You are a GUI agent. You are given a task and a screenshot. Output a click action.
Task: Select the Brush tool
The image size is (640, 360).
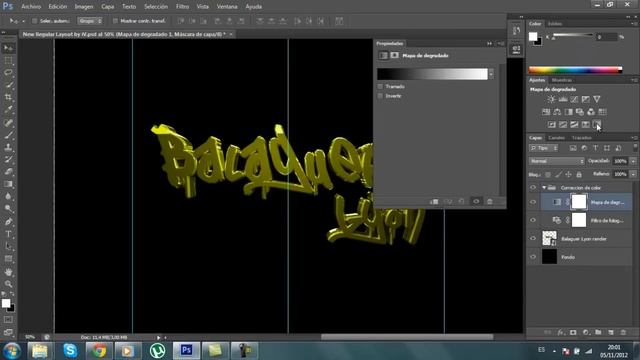[8, 135]
